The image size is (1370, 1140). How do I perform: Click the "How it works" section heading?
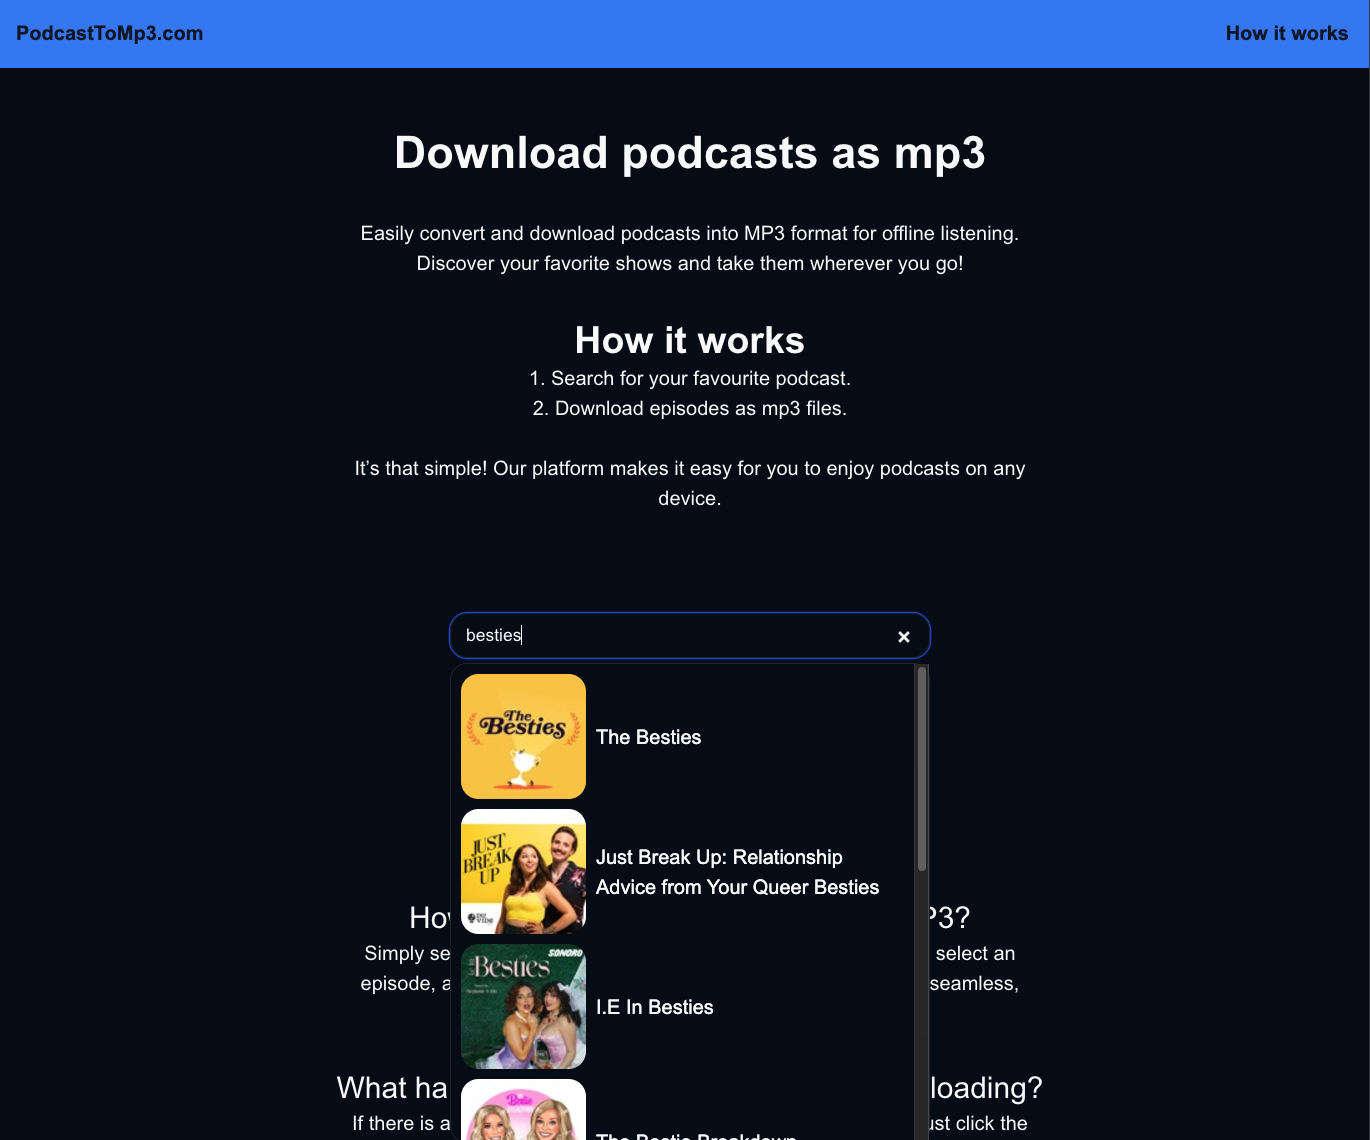[690, 340]
